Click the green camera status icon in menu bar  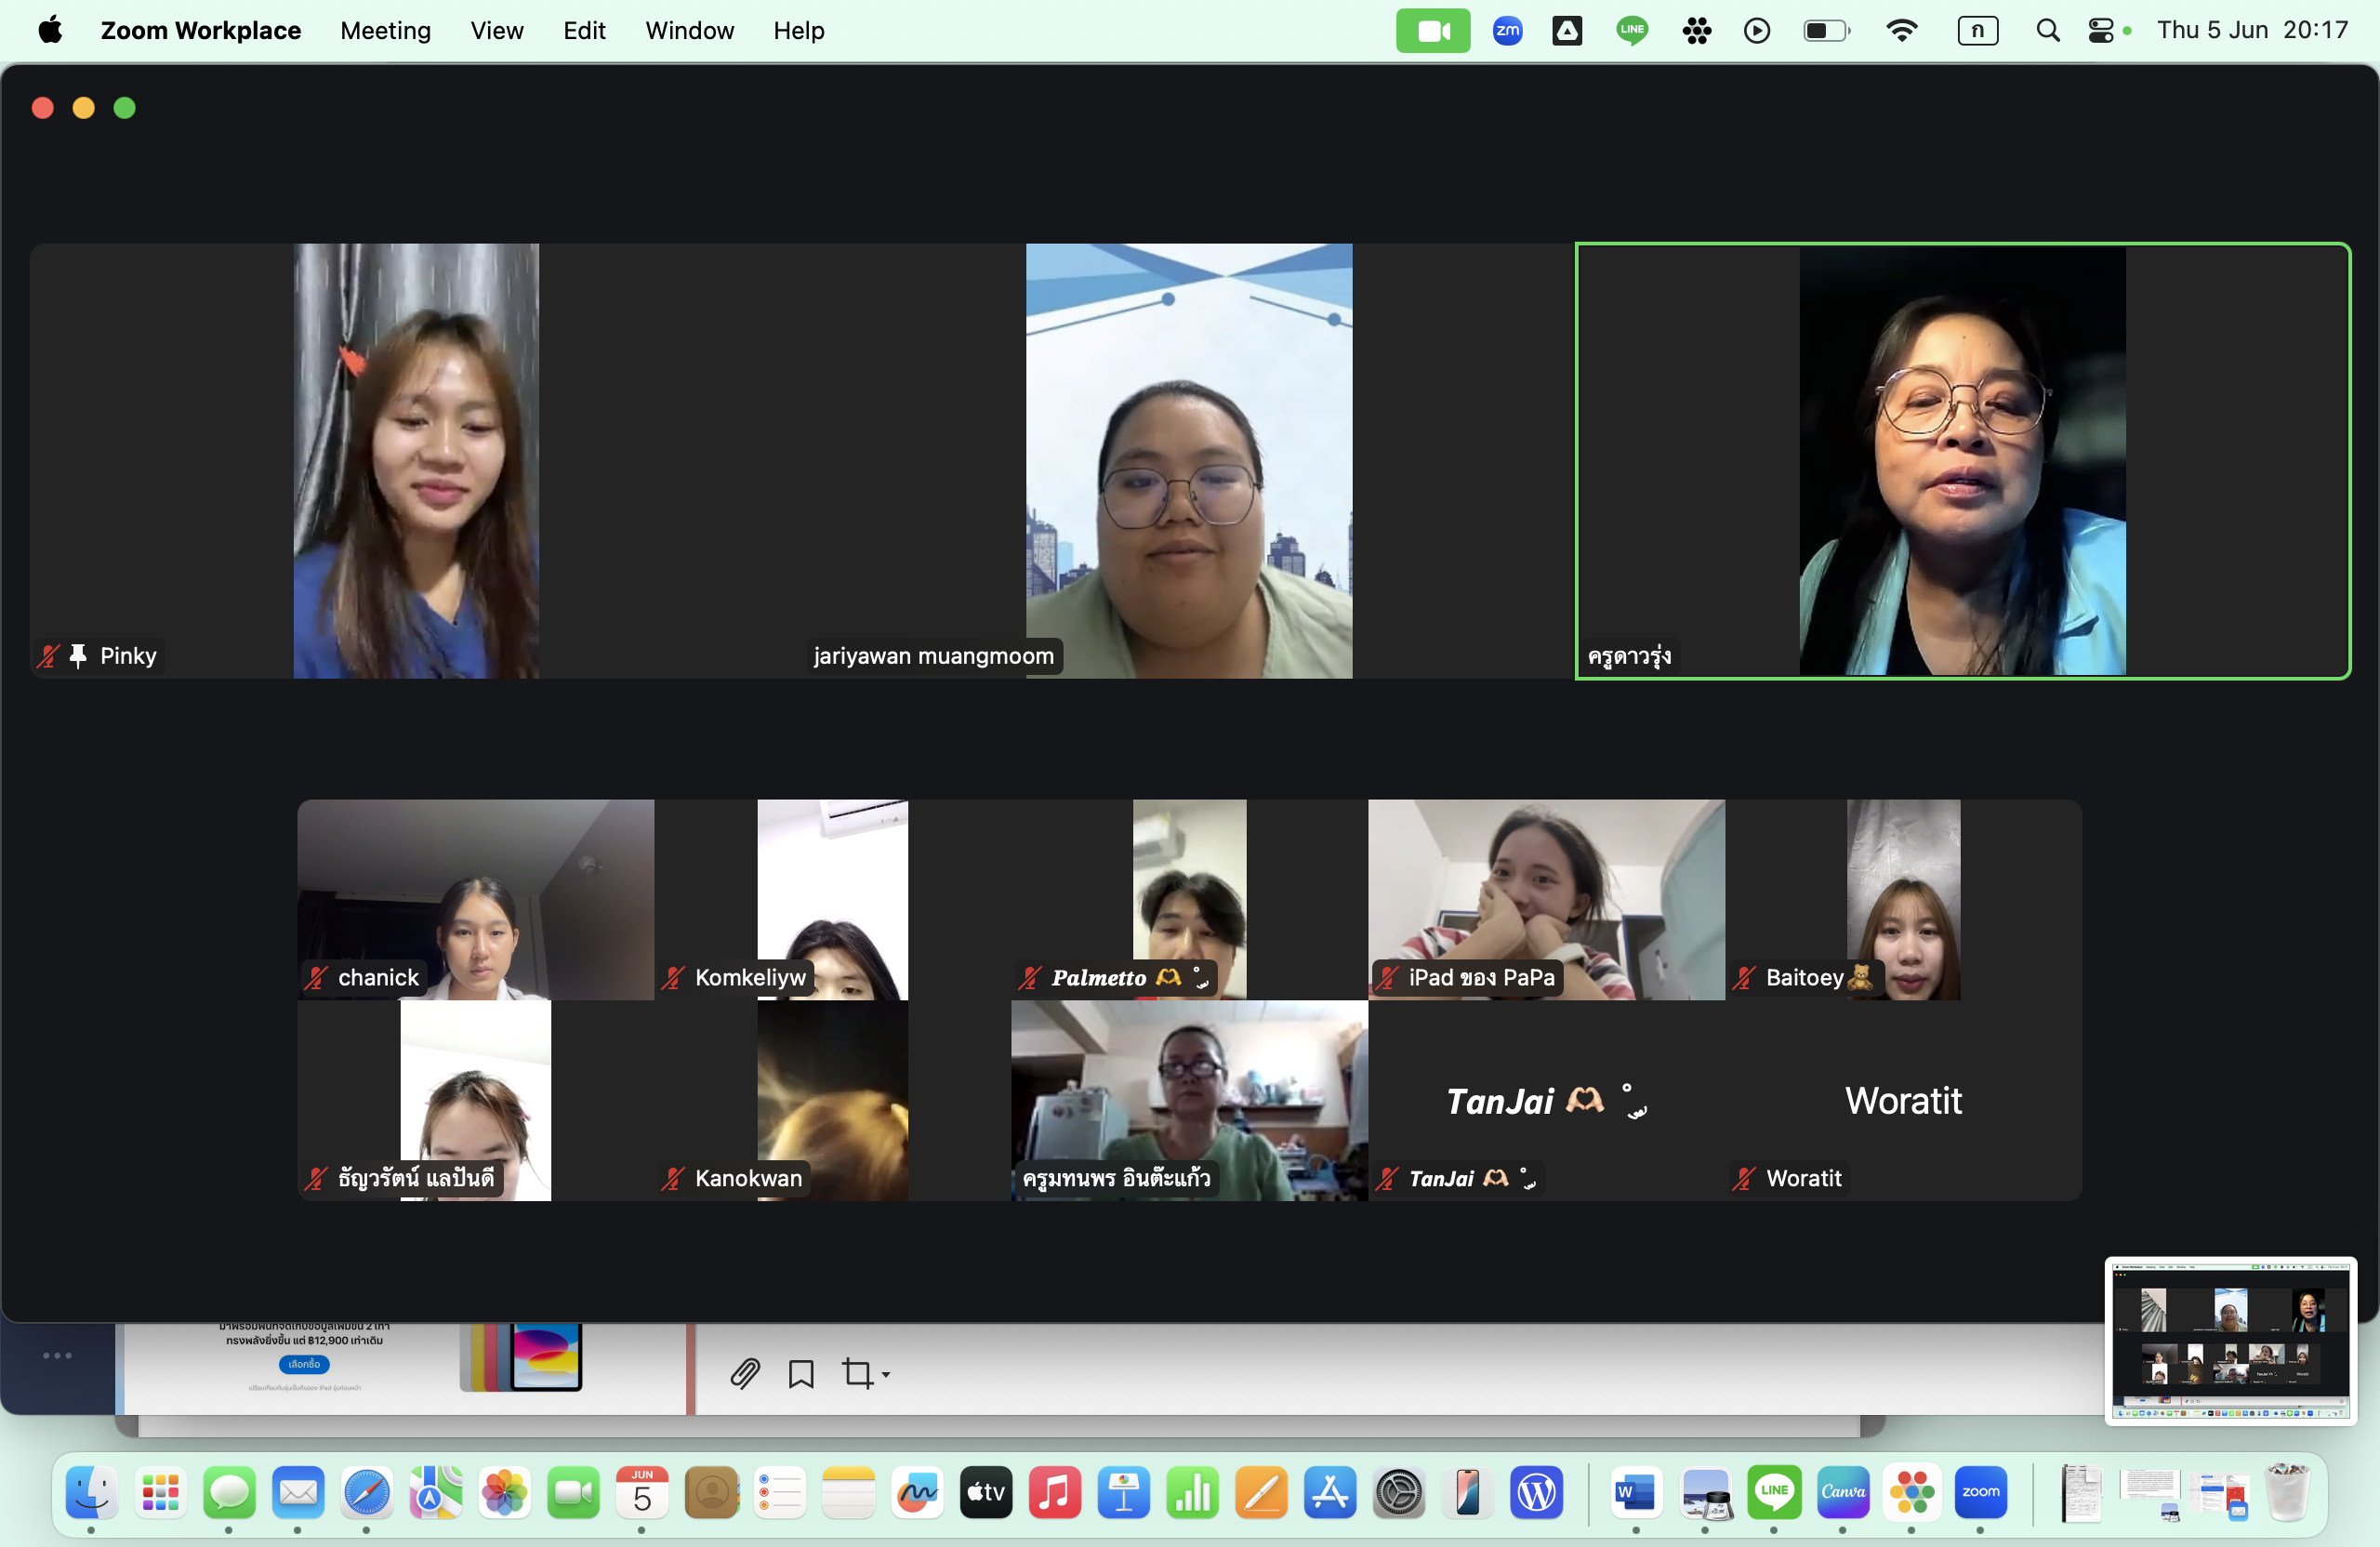click(1432, 30)
